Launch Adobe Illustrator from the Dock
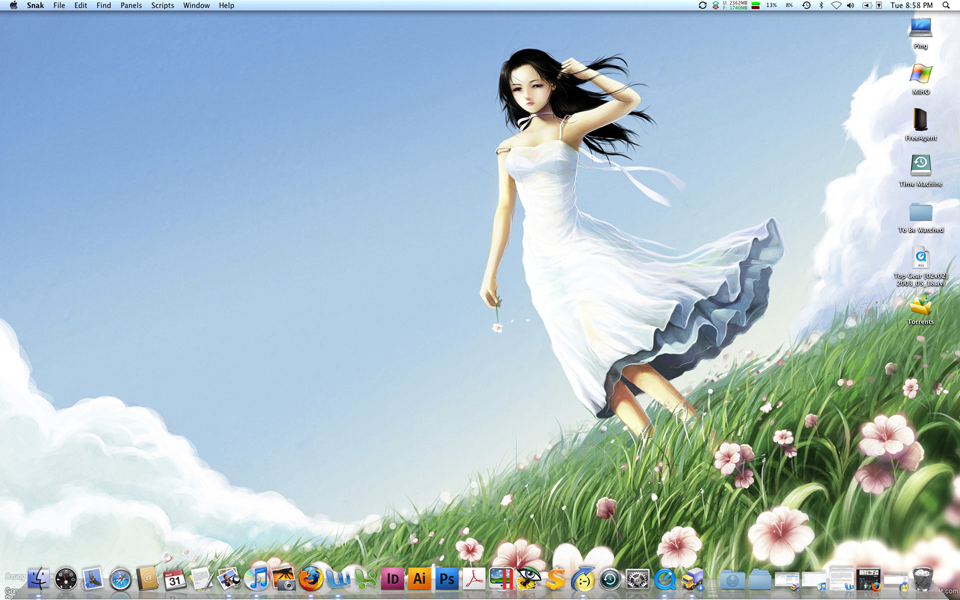960x600 pixels. click(420, 579)
